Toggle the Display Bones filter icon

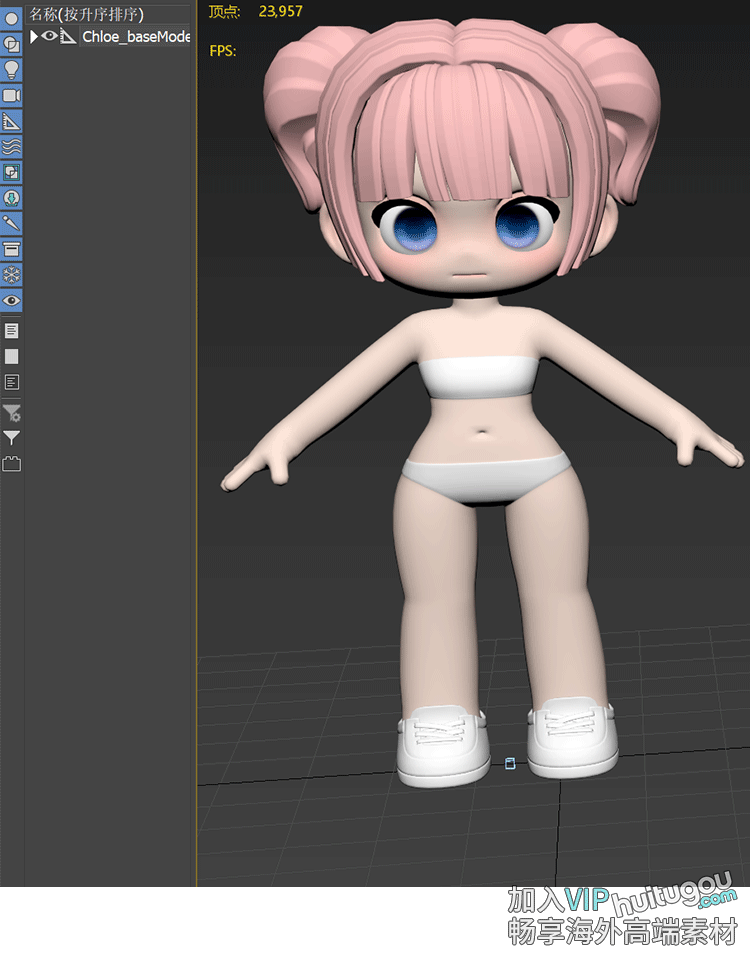(12, 223)
